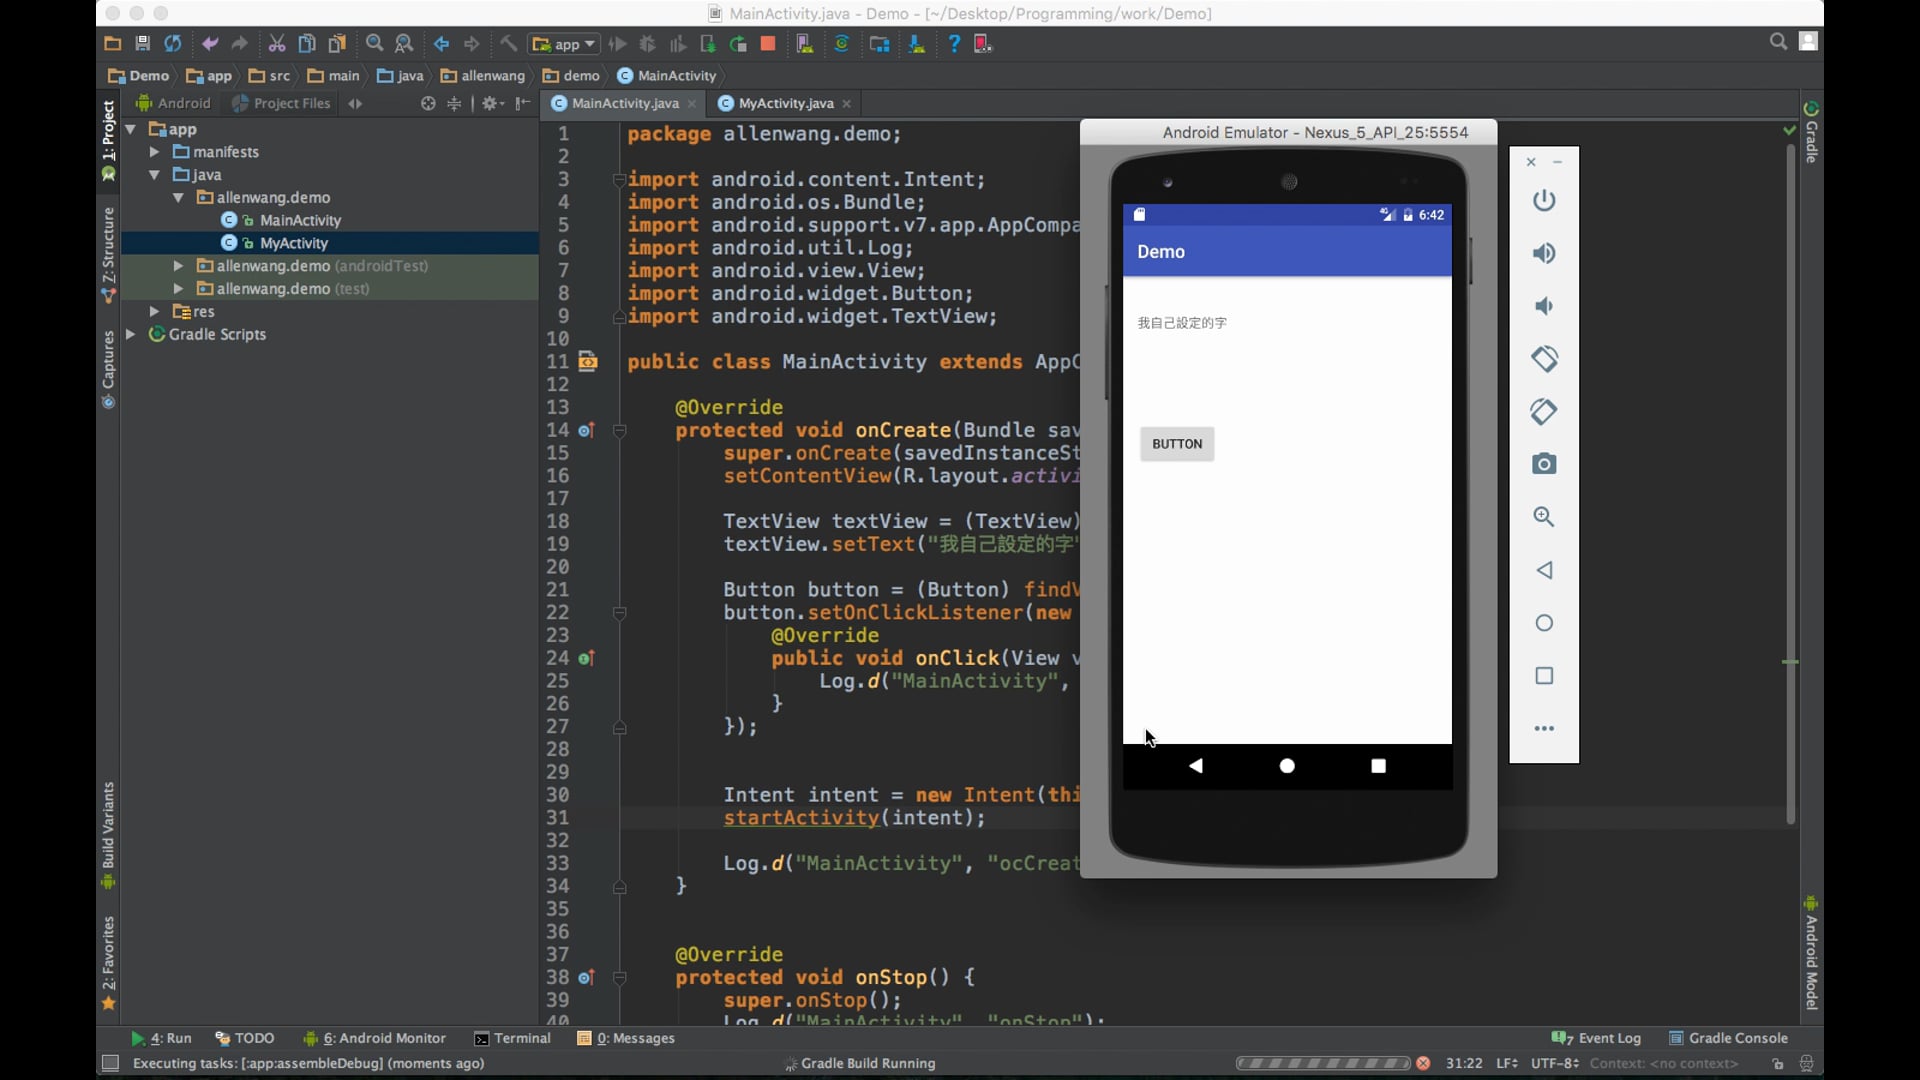Expand the res folder in tree
1920x1080 pixels.
pyautogui.click(x=155, y=312)
